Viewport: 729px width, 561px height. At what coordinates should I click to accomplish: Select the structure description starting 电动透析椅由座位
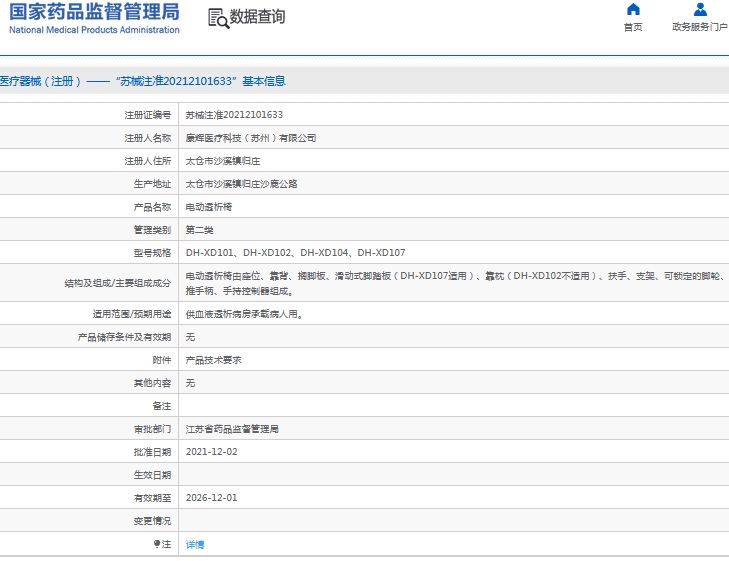coord(455,283)
